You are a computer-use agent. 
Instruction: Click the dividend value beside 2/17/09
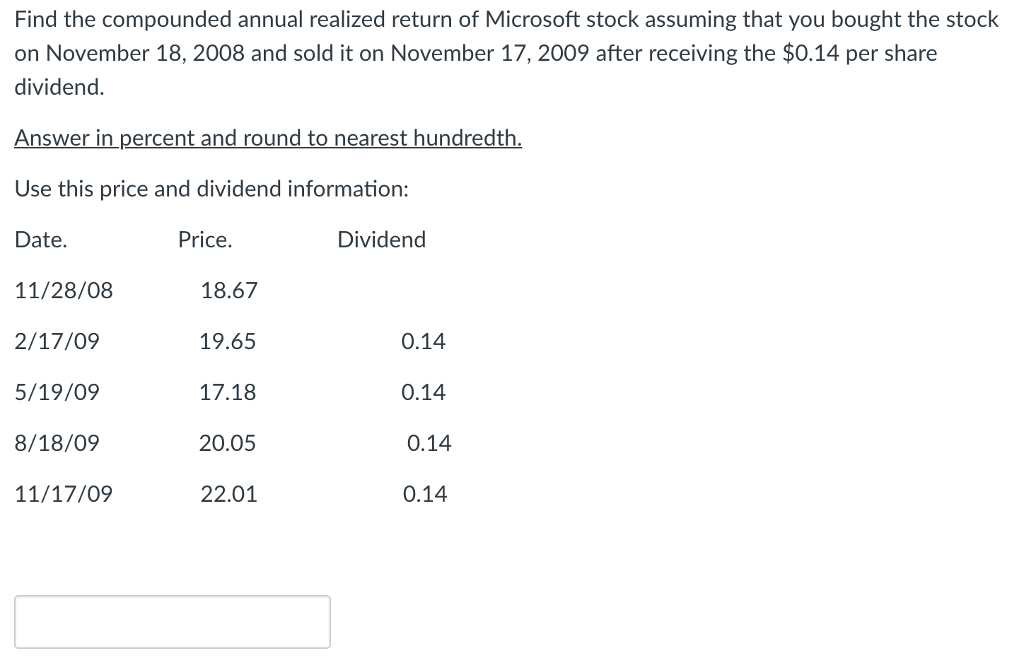tap(424, 341)
